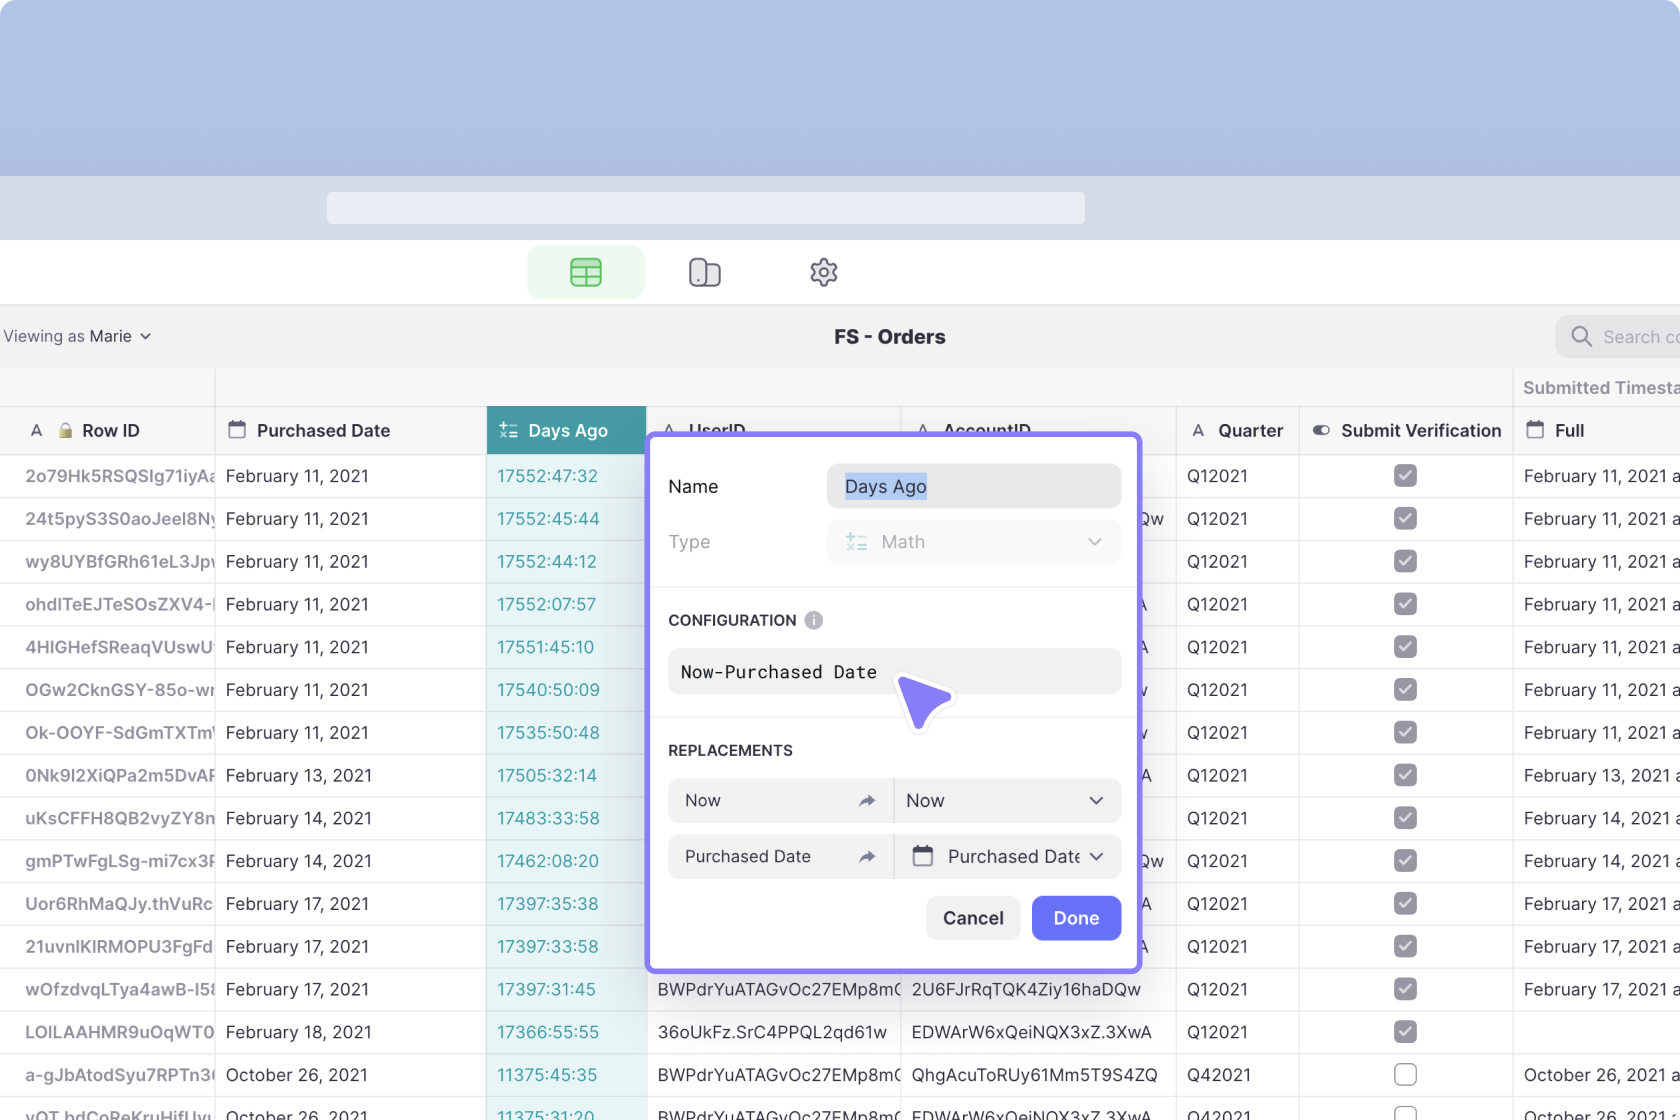1680x1120 pixels.
Task: Open the Type dropdown showing Math
Action: (973, 541)
